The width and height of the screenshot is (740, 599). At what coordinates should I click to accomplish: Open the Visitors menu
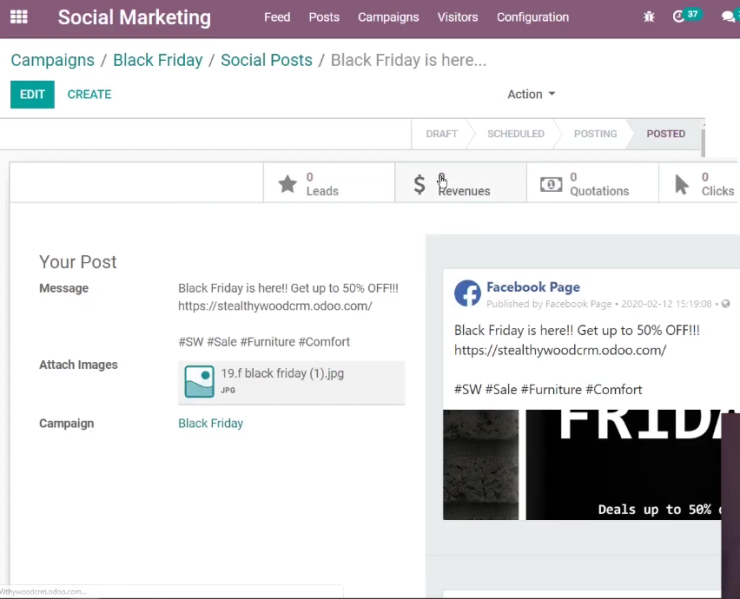pyautogui.click(x=457, y=17)
